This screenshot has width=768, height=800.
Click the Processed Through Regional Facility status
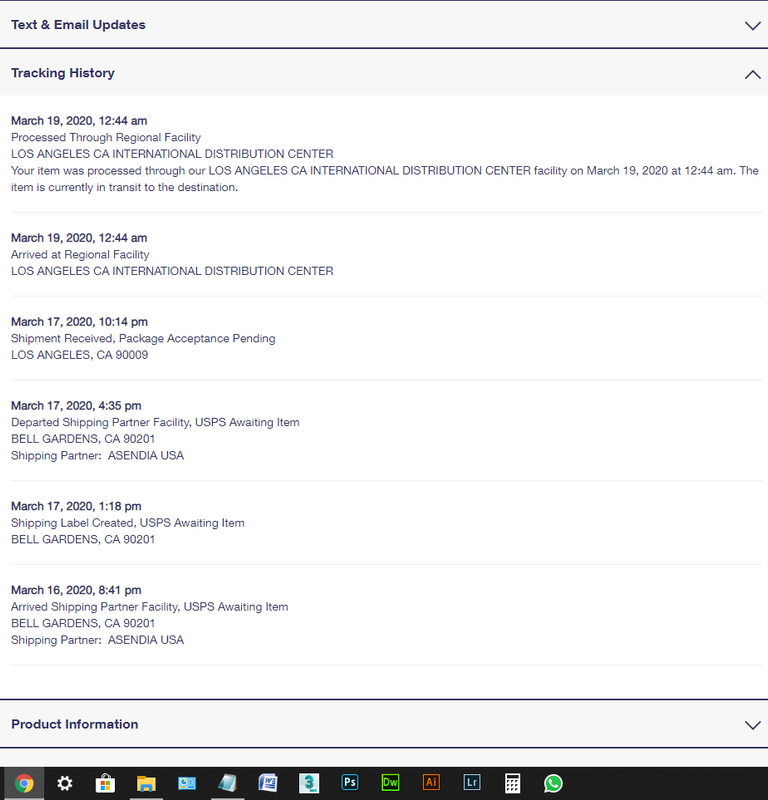click(x=106, y=137)
